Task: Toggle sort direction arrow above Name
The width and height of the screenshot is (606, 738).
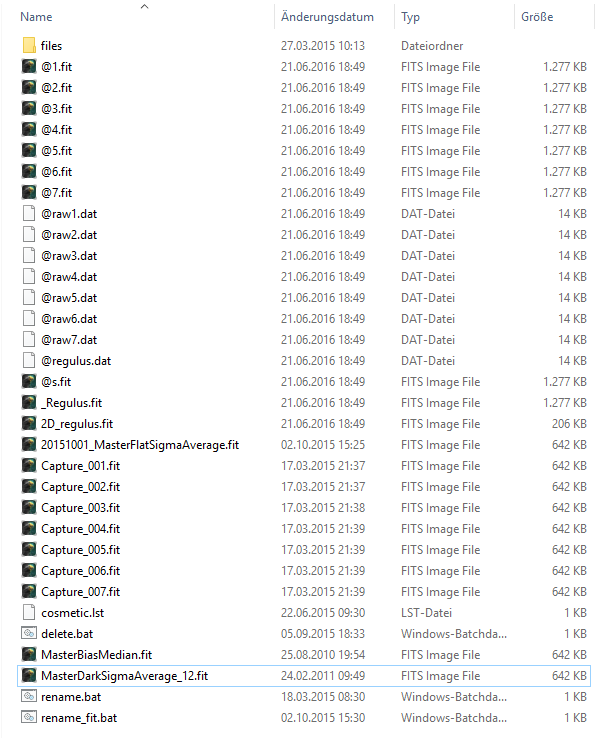Action: [x=144, y=6]
